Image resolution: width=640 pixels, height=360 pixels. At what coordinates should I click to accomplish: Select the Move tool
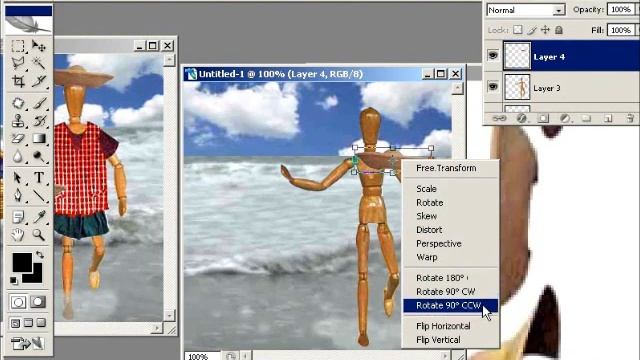[39, 46]
